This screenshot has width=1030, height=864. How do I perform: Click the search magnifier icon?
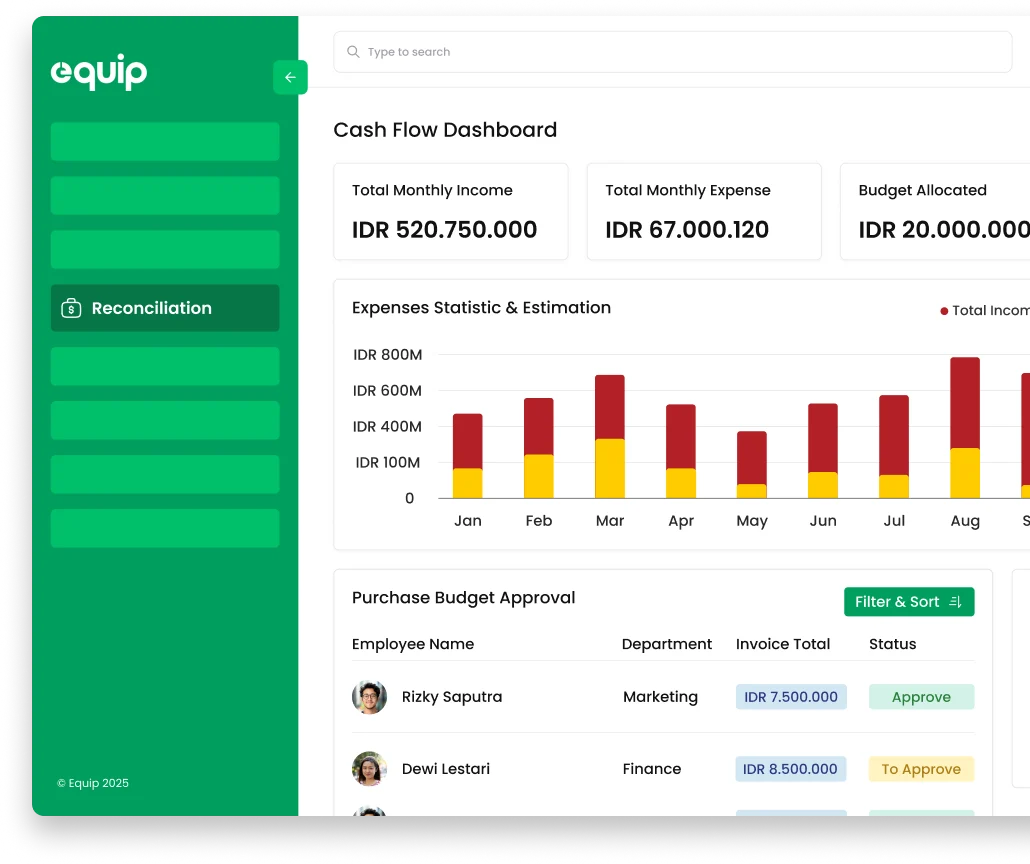(353, 52)
